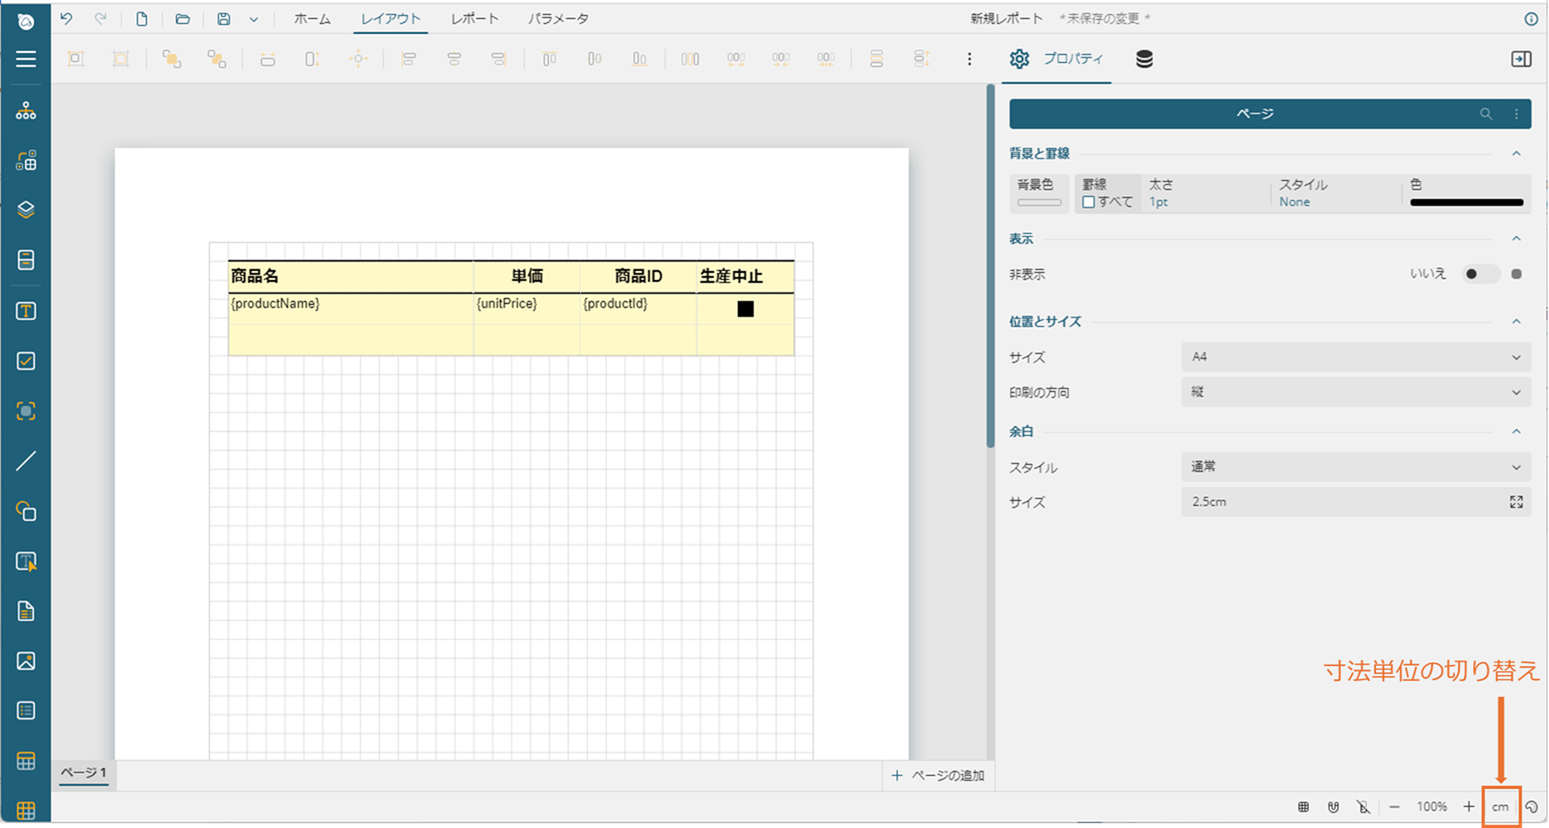Switch to the パラメータ tab
This screenshot has height=828, width=1549.
(x=558, y=19)
